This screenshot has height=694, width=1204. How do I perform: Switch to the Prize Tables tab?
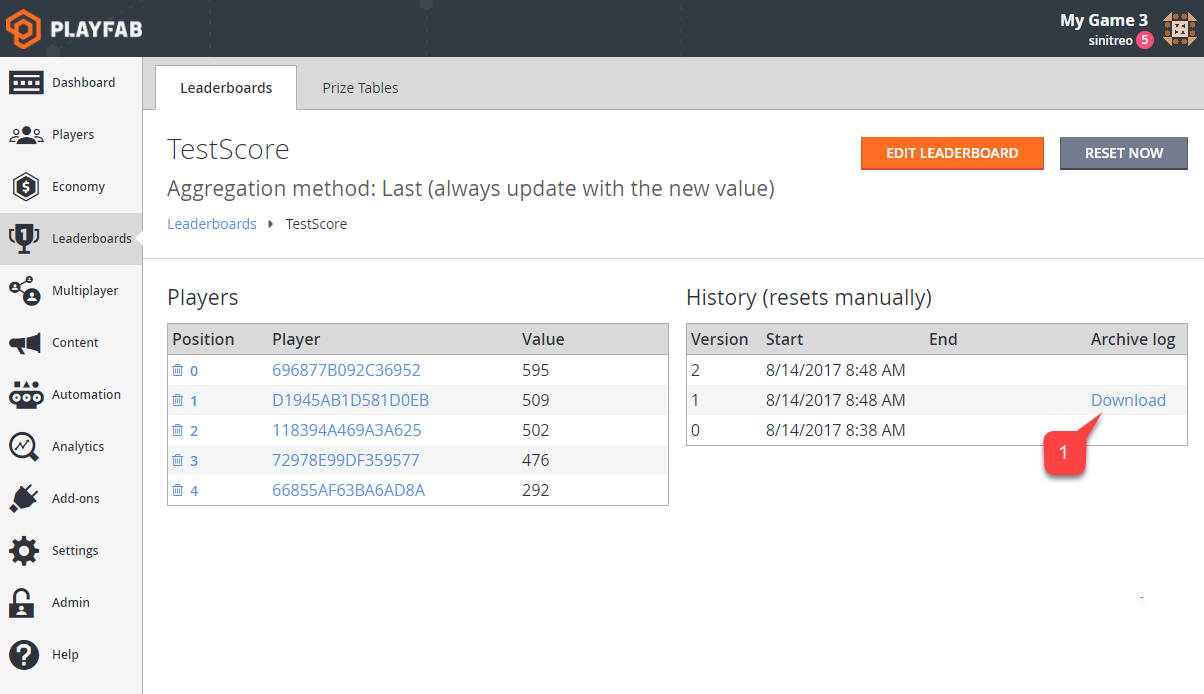(x=360, y=87)
